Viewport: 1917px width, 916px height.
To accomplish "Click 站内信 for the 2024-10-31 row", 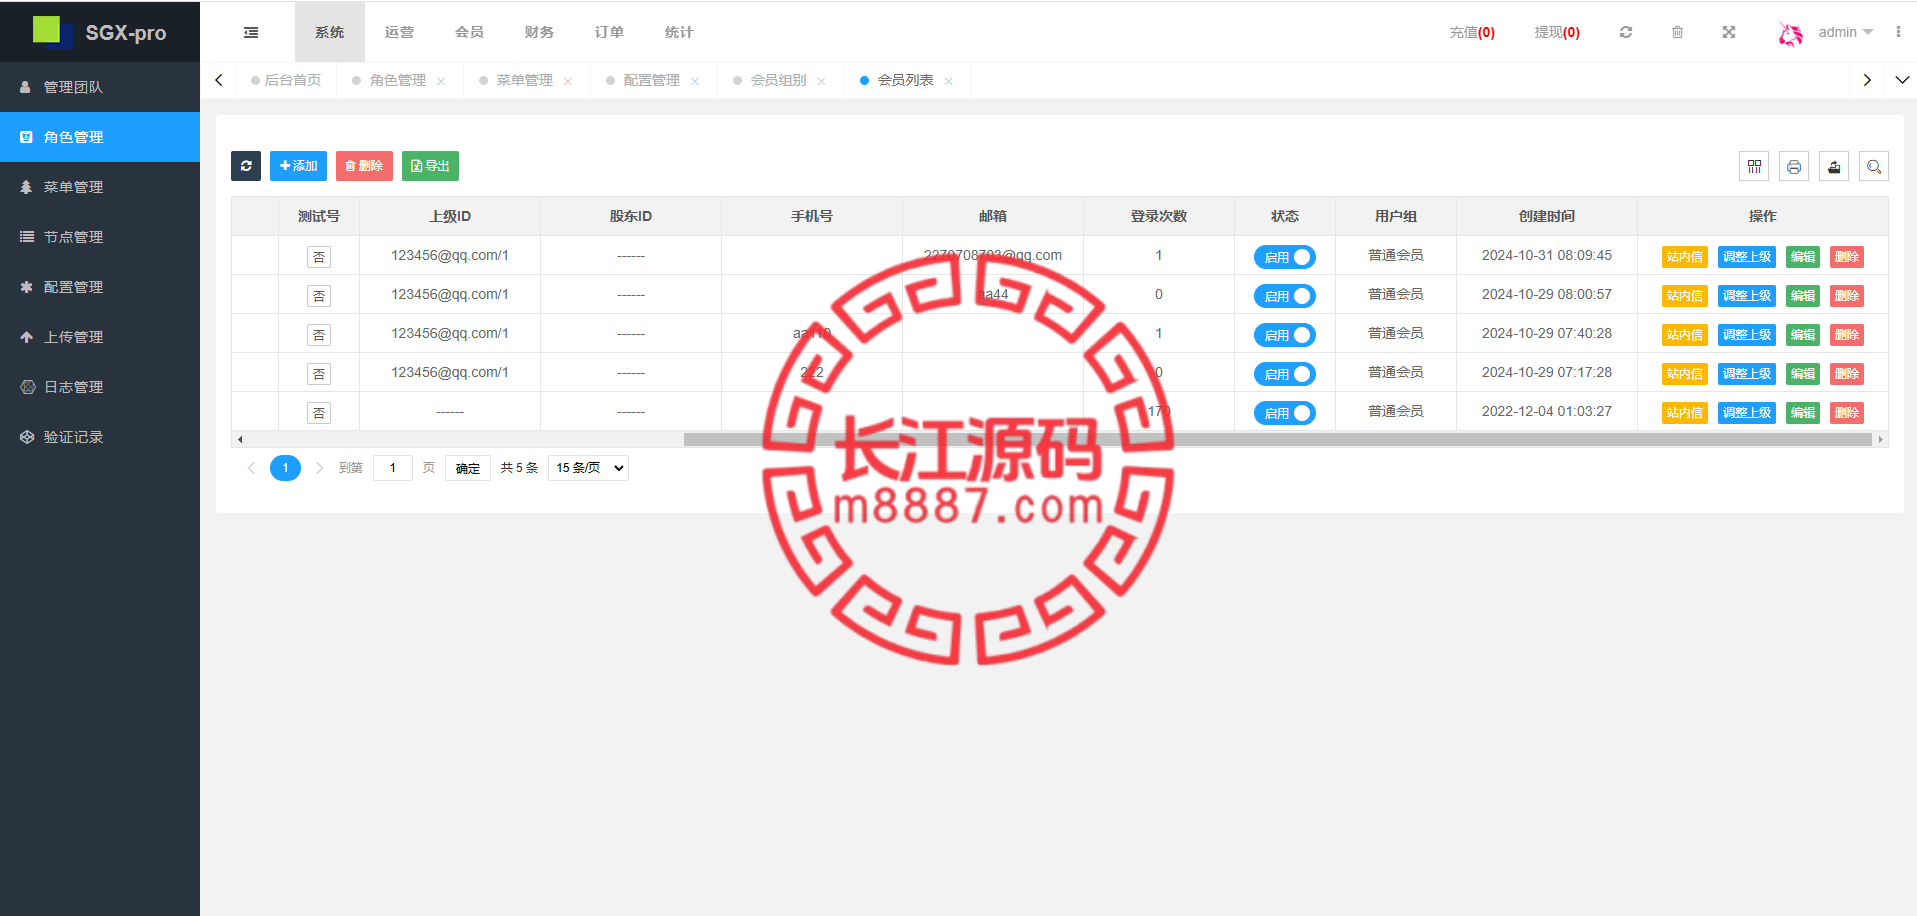I will tap(1685, 257).
